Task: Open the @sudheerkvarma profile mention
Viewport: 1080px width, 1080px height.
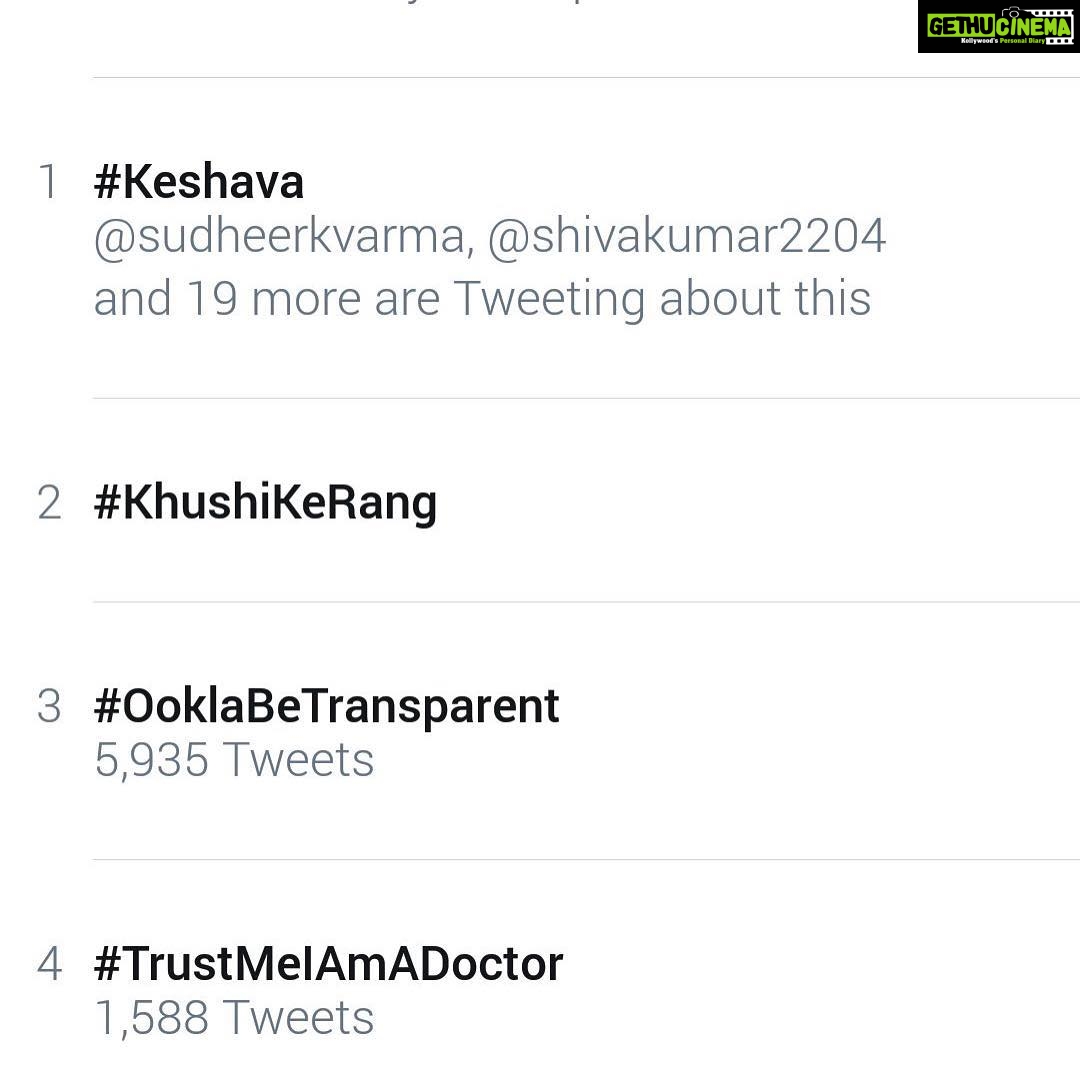Action: click(284, 237)
